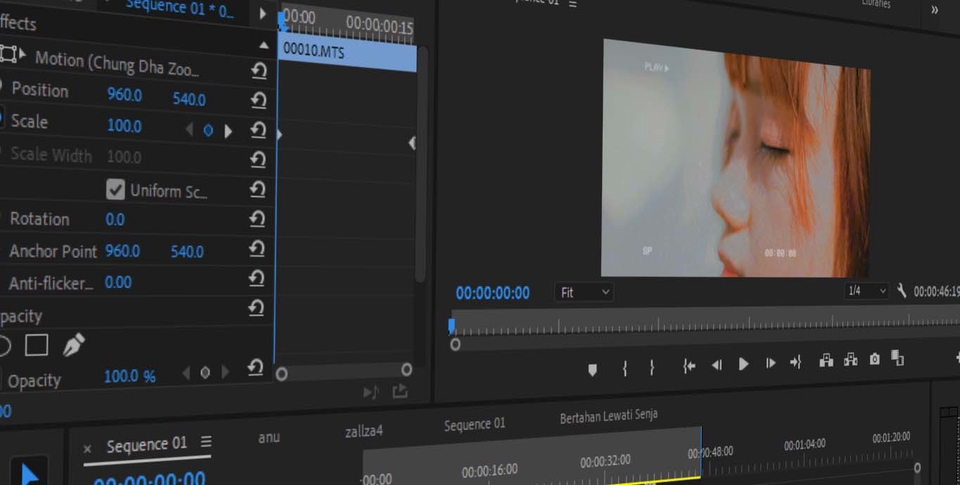
Task: Go to next Scale keyframe
Action: [x=228, y=130]
